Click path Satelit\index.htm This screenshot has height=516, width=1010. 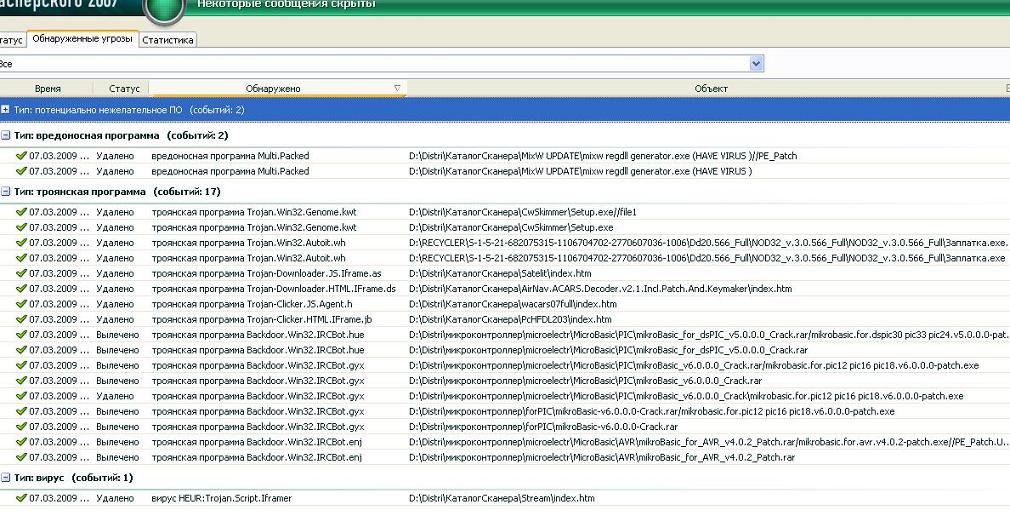[x=500, y=273]
